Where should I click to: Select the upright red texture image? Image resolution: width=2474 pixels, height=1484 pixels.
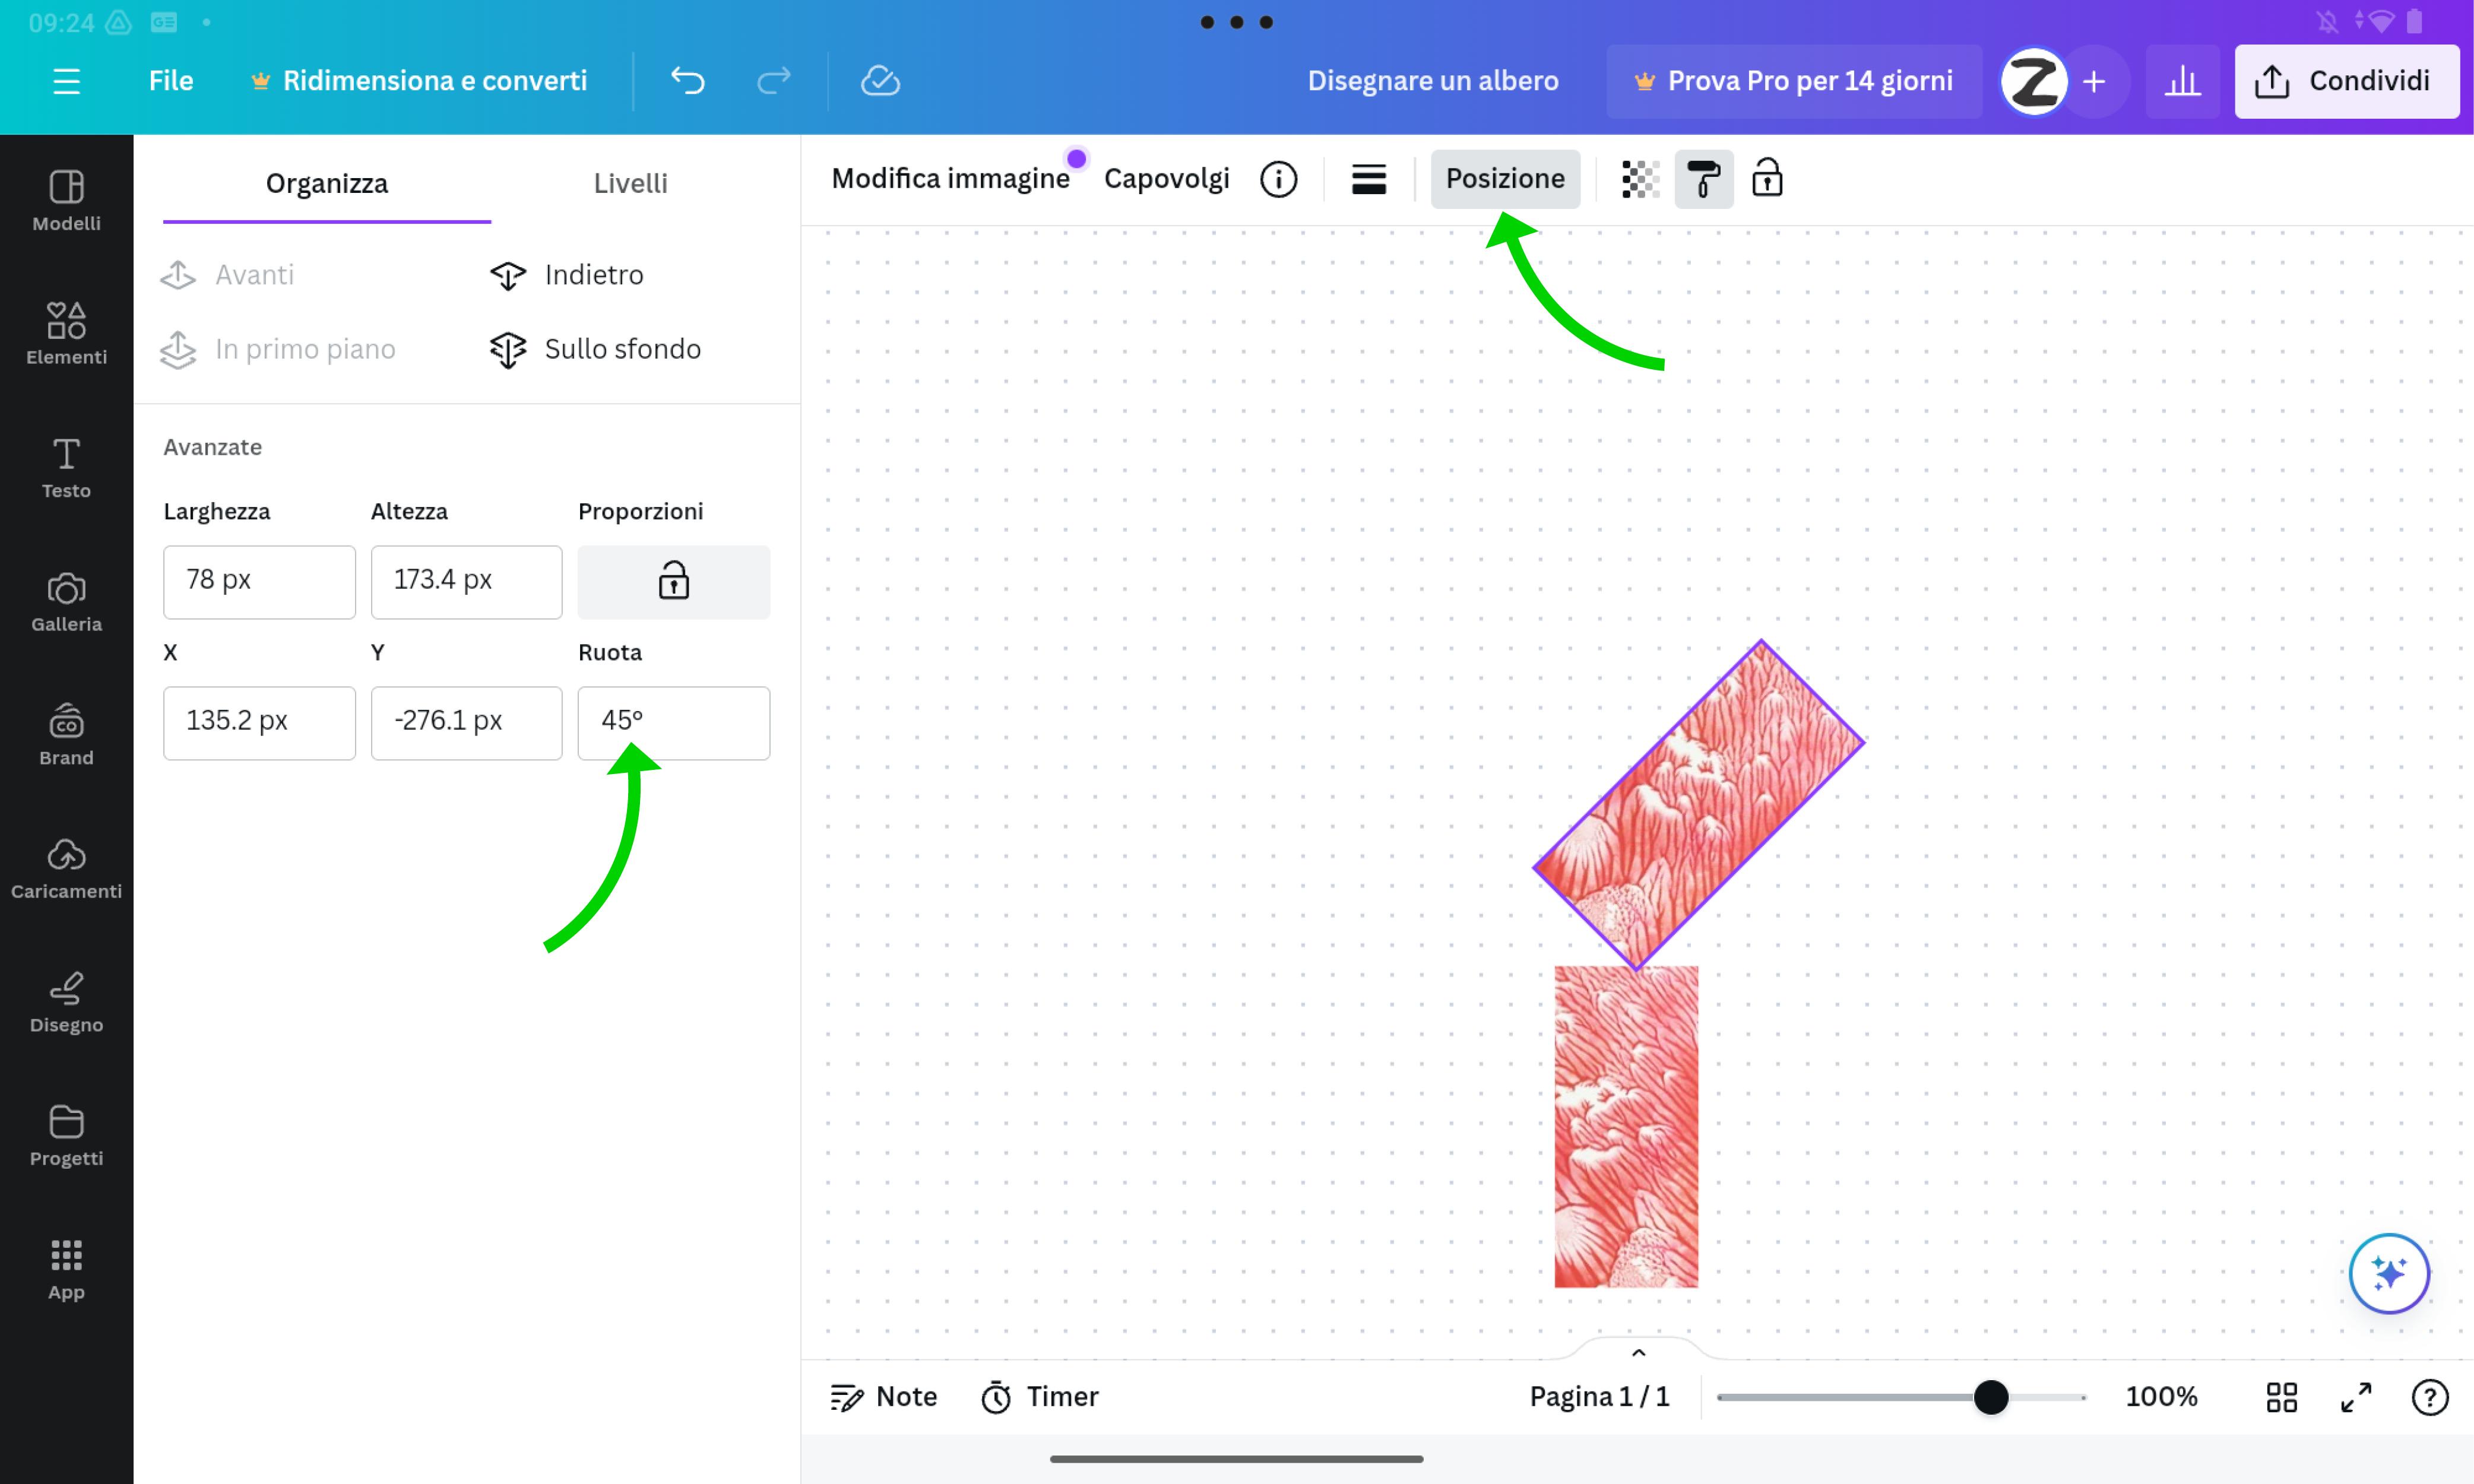pos(1626,1126)
